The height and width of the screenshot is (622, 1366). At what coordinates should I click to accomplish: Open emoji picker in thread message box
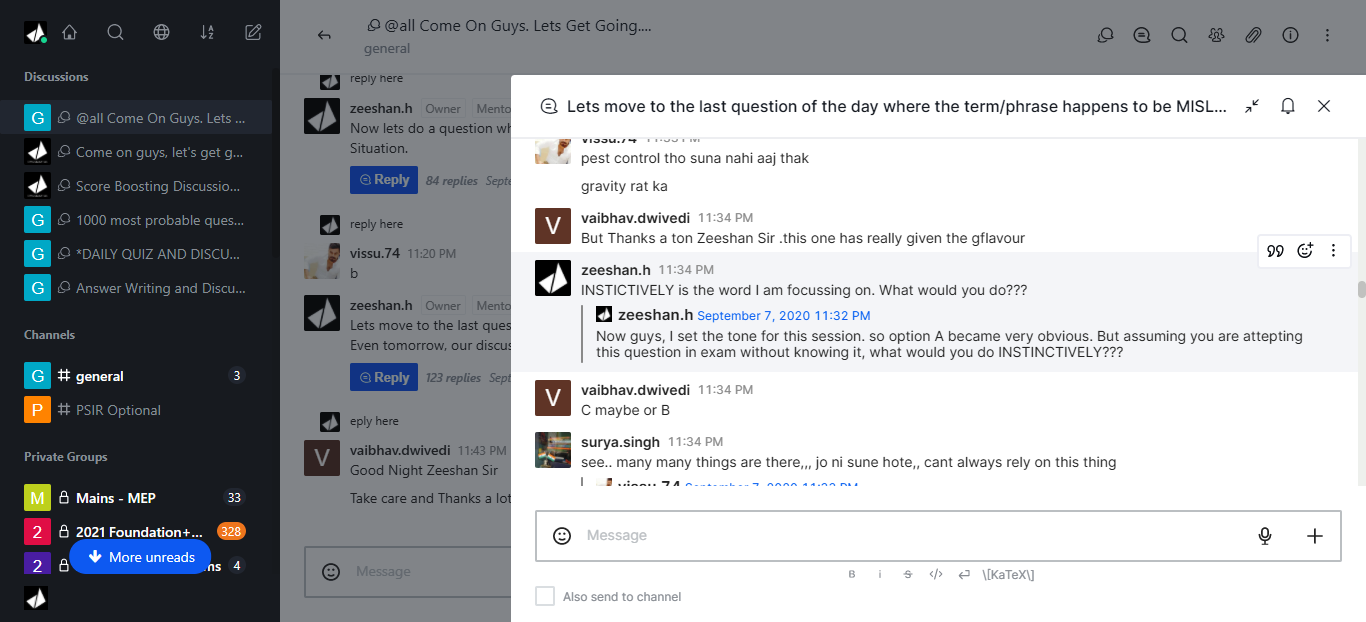tap(562, 536)
